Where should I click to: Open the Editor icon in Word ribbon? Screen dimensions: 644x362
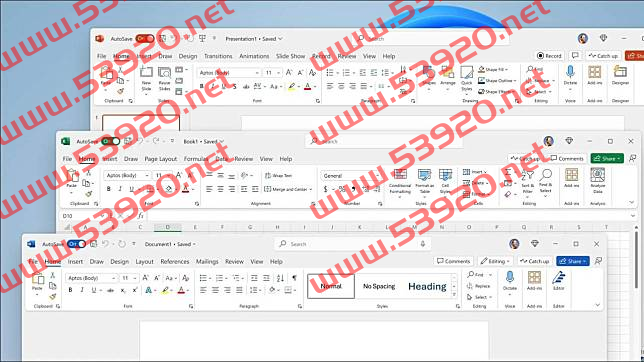click(559, 278)
